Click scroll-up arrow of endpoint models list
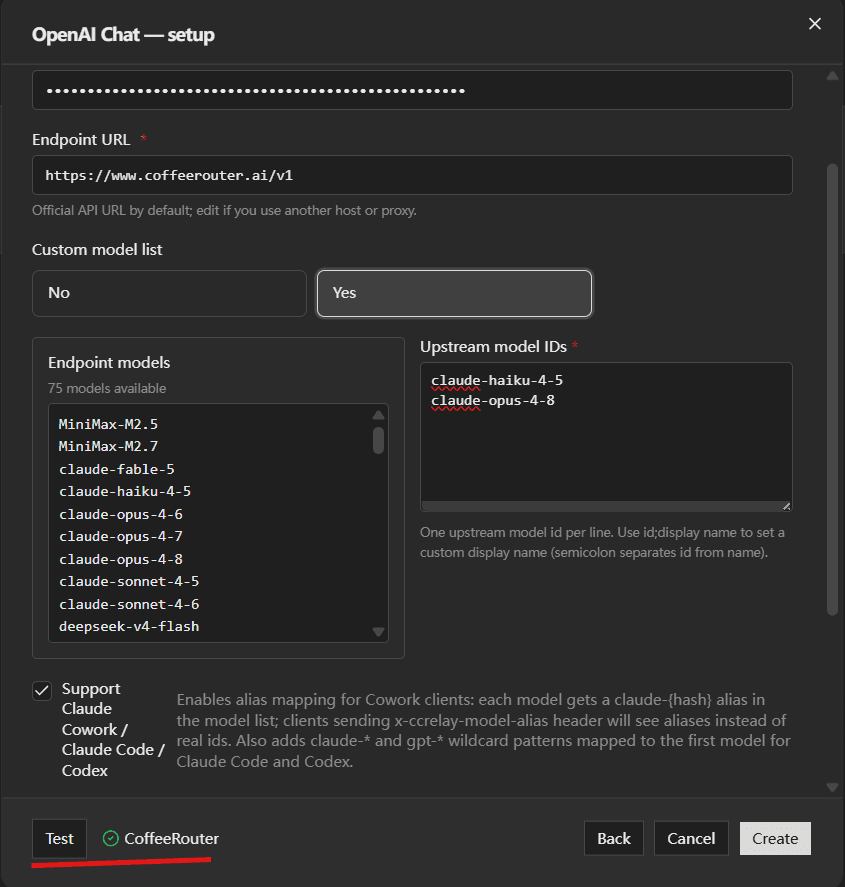The height and width of the screenshot is (887, 845). (378, 415)
